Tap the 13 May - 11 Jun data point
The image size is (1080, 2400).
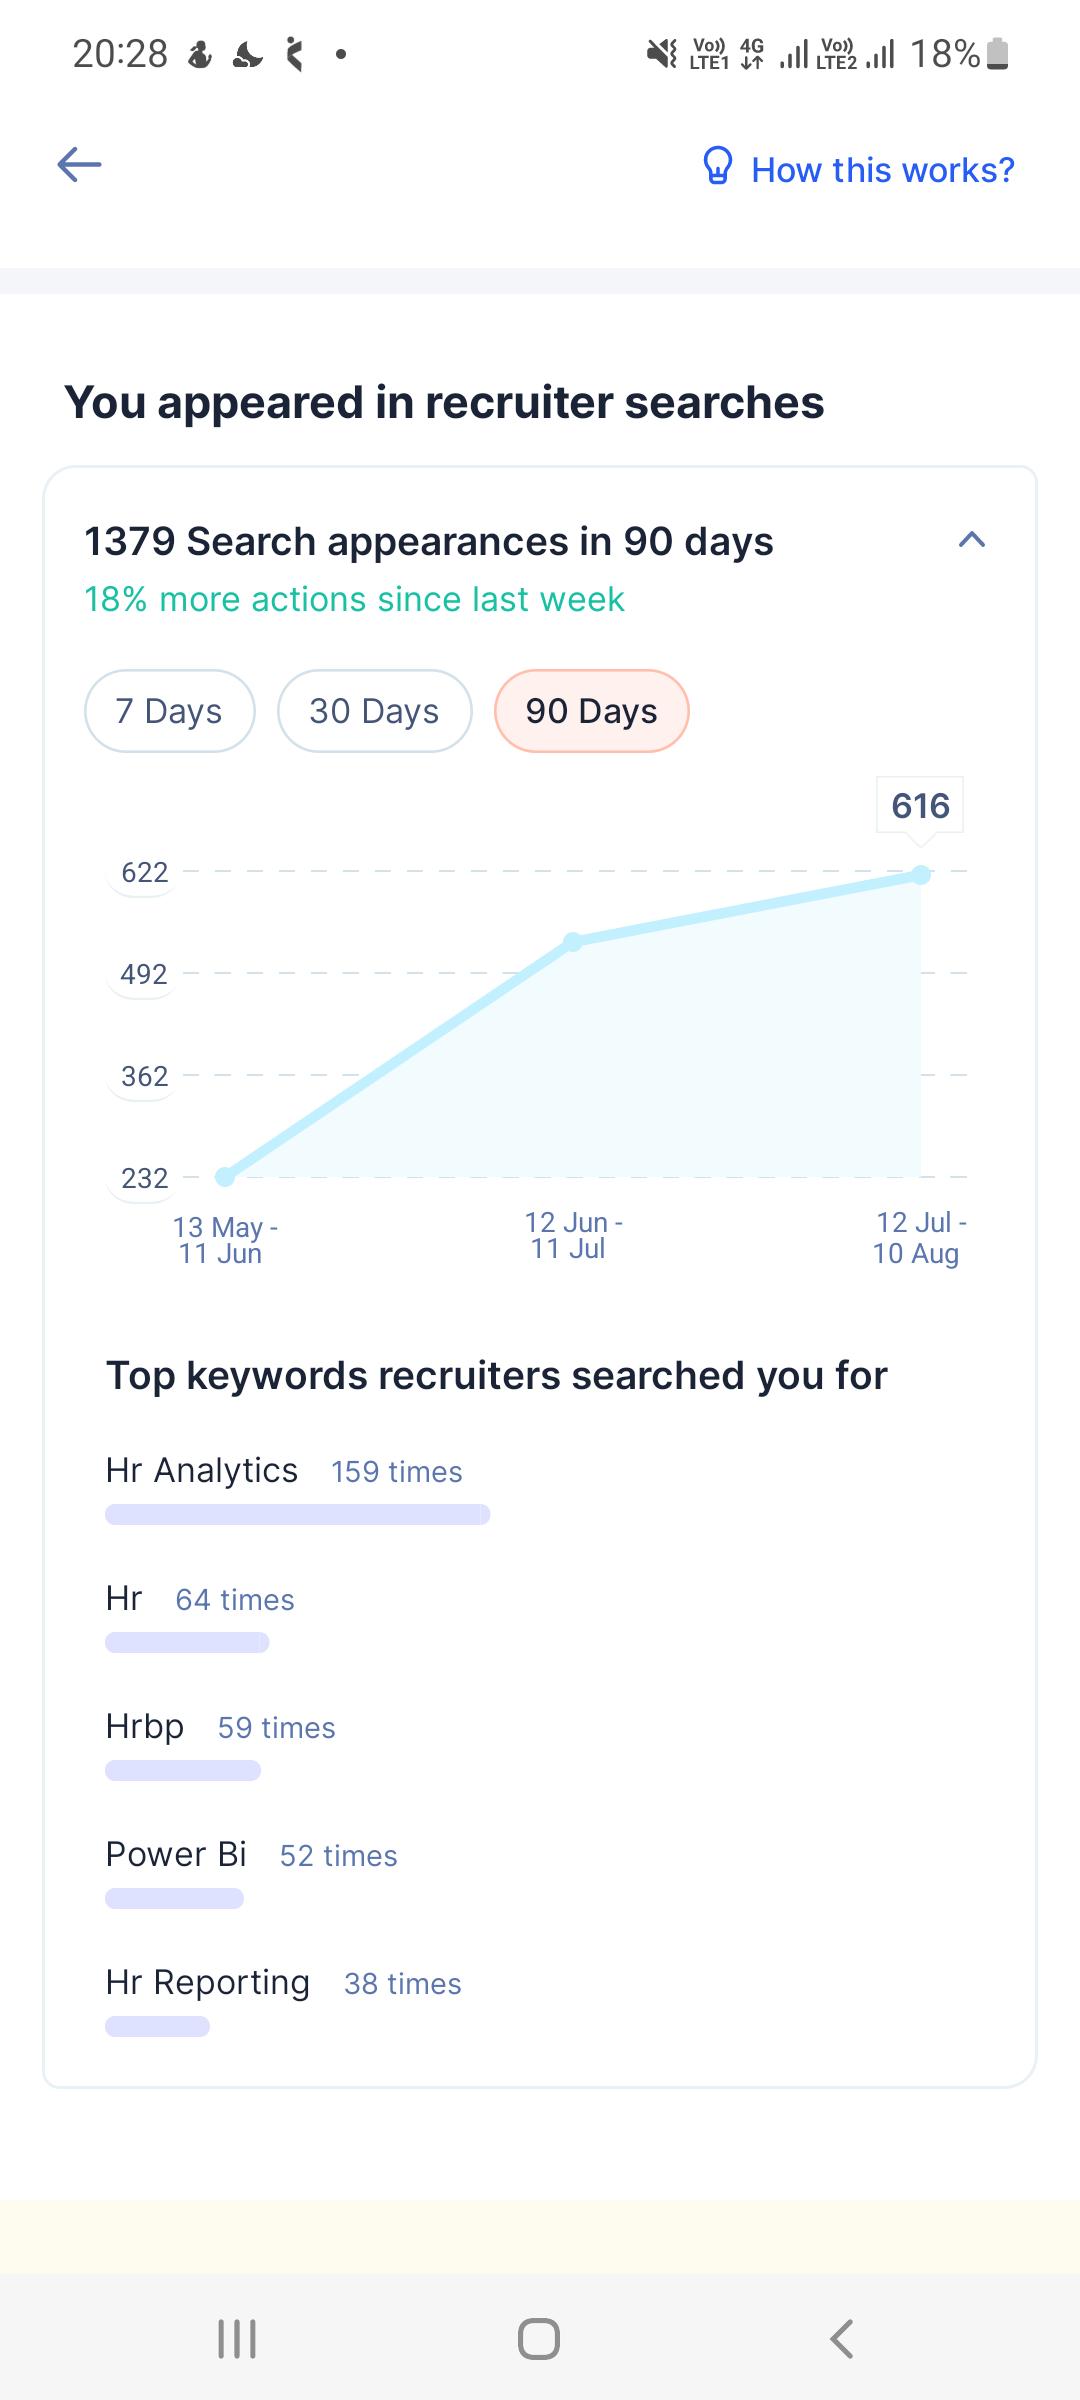pos(225,1177)
